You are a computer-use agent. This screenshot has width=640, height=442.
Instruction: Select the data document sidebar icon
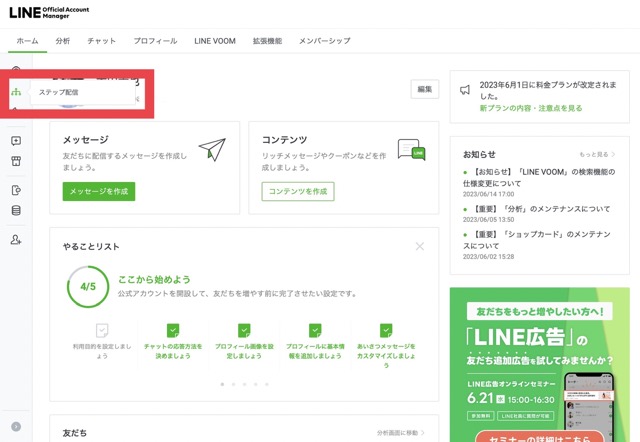click(16, 190)
